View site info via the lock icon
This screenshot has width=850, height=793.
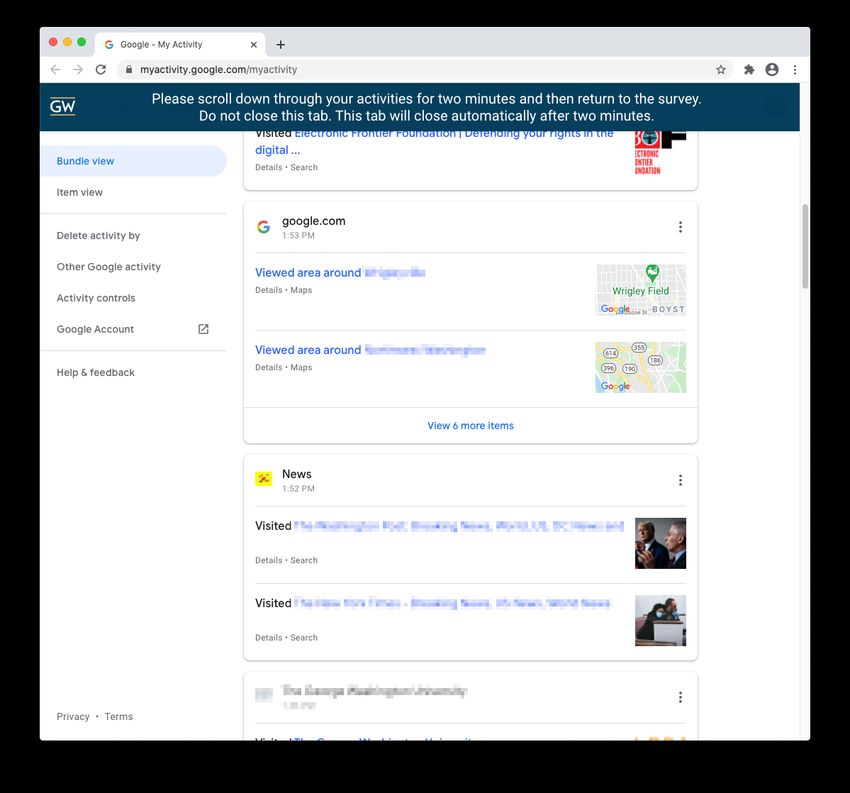[128, 69]
